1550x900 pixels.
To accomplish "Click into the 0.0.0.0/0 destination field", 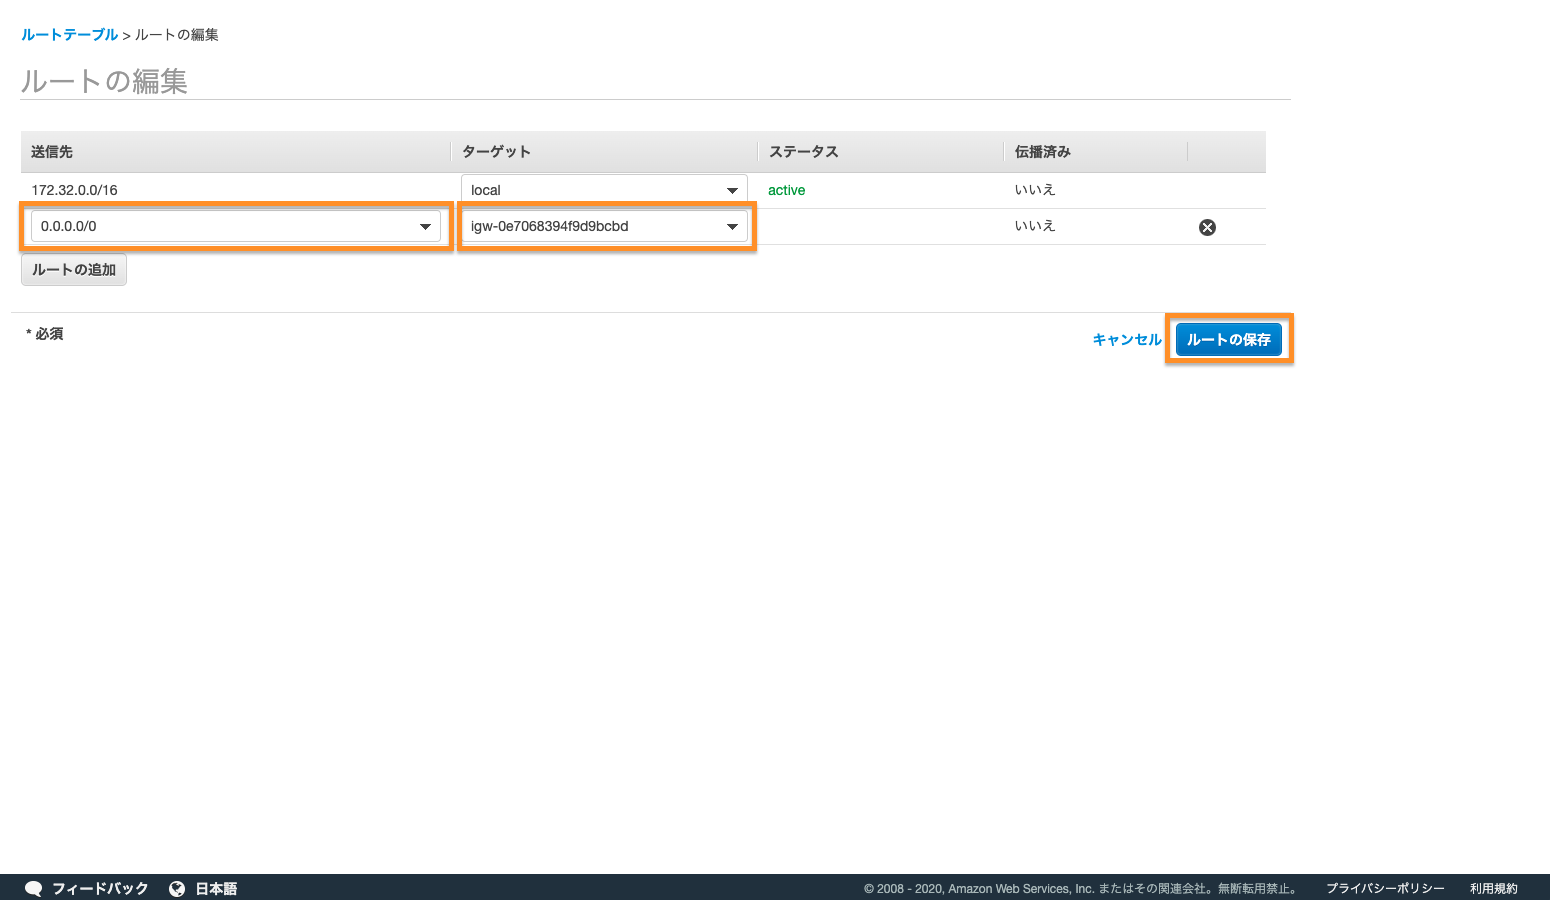I will coord(220,227).
